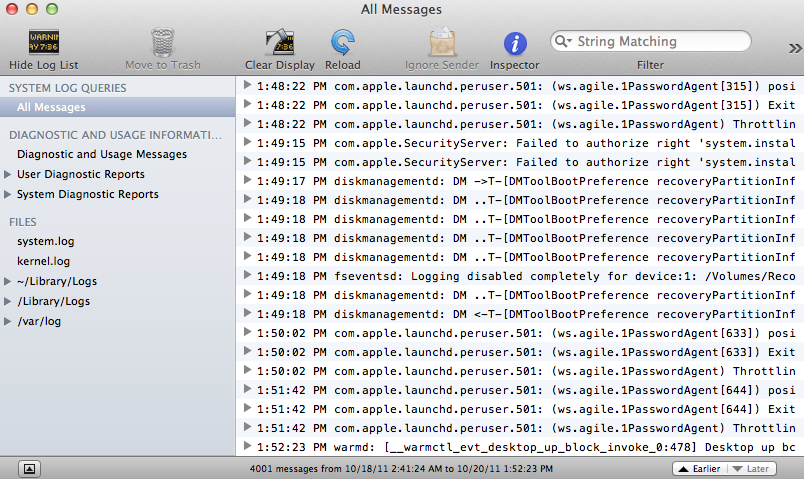Select the System Diagnostic Reports item
The width and height of the screenshot is (804, 479).
coord(88,194)
